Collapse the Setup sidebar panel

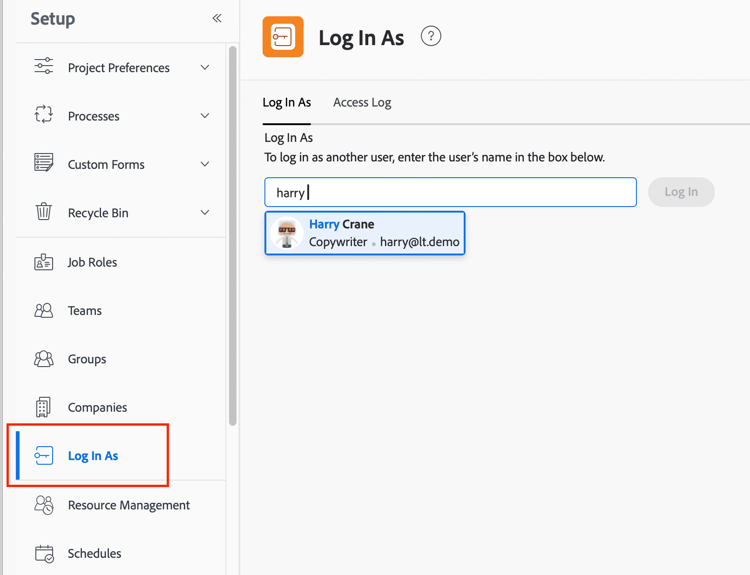[217, 18]
